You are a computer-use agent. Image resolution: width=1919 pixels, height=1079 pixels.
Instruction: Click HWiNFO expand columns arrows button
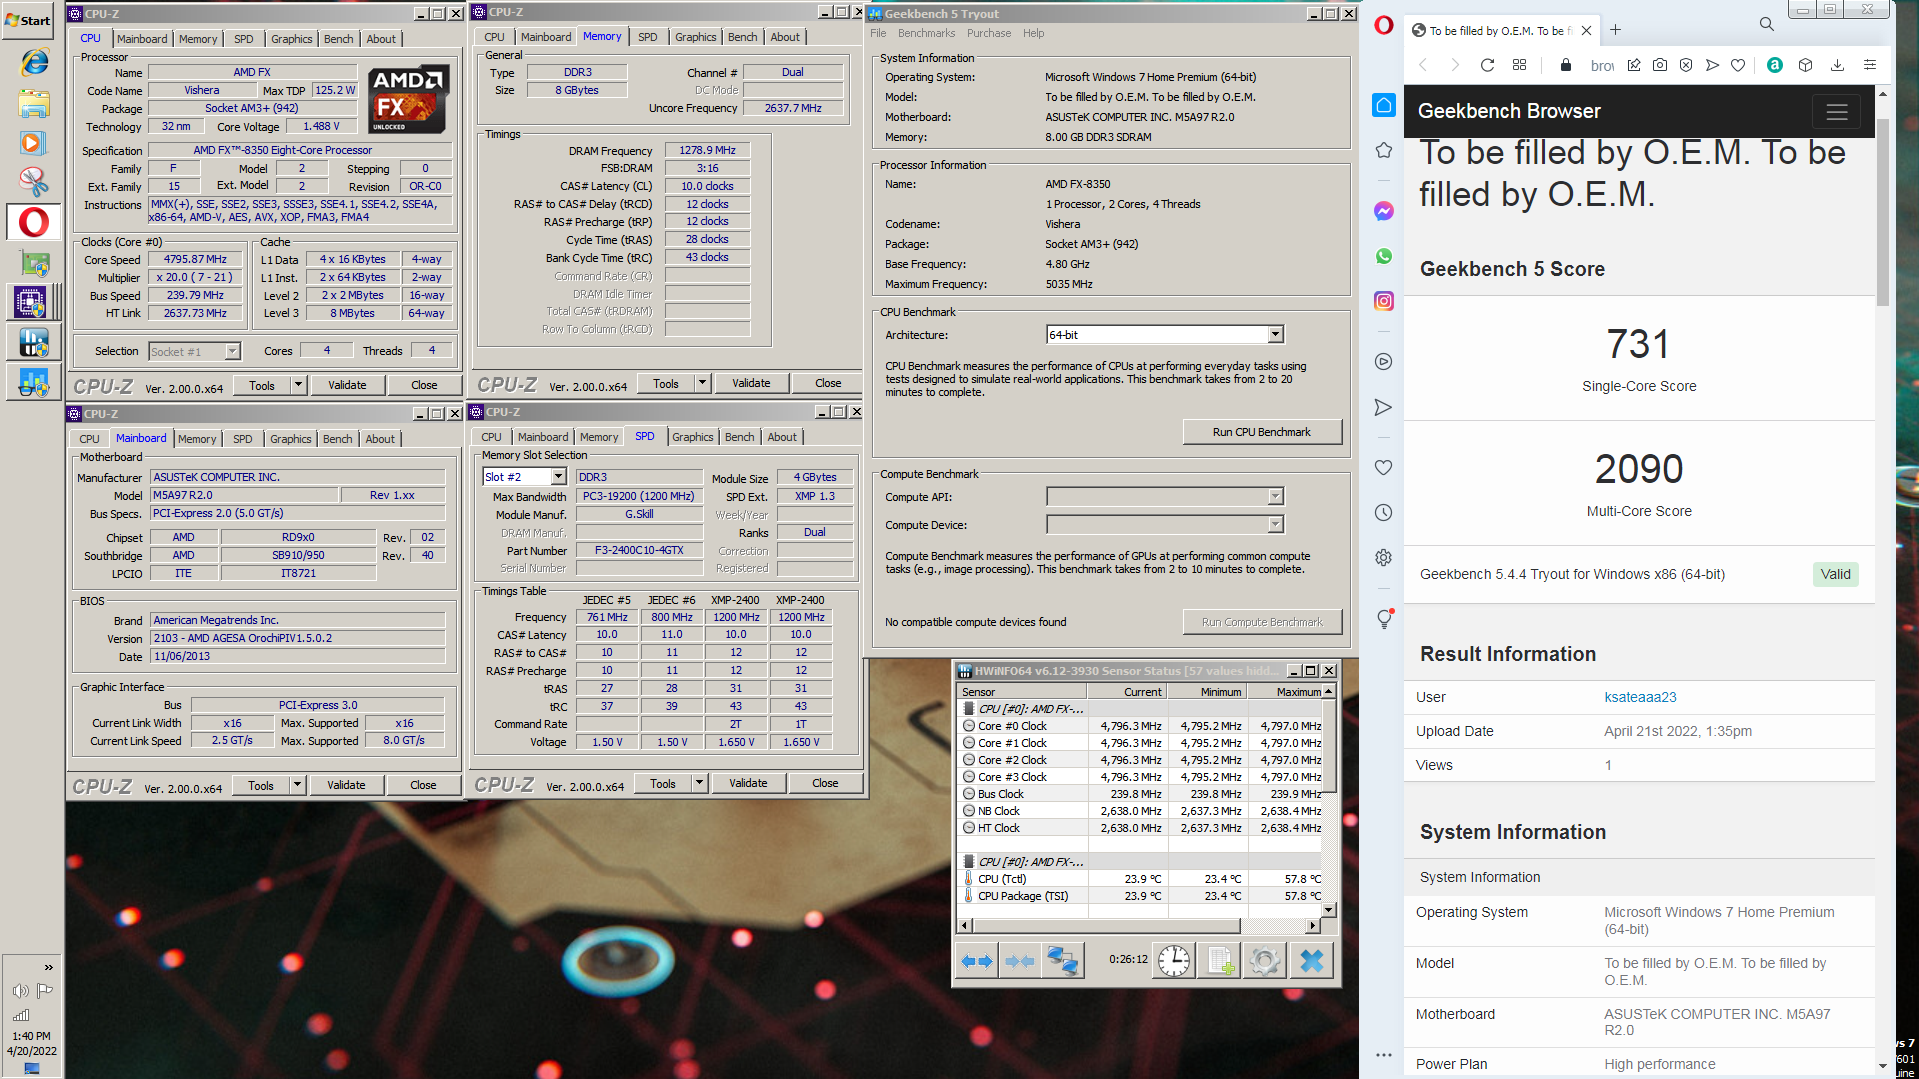977,962
